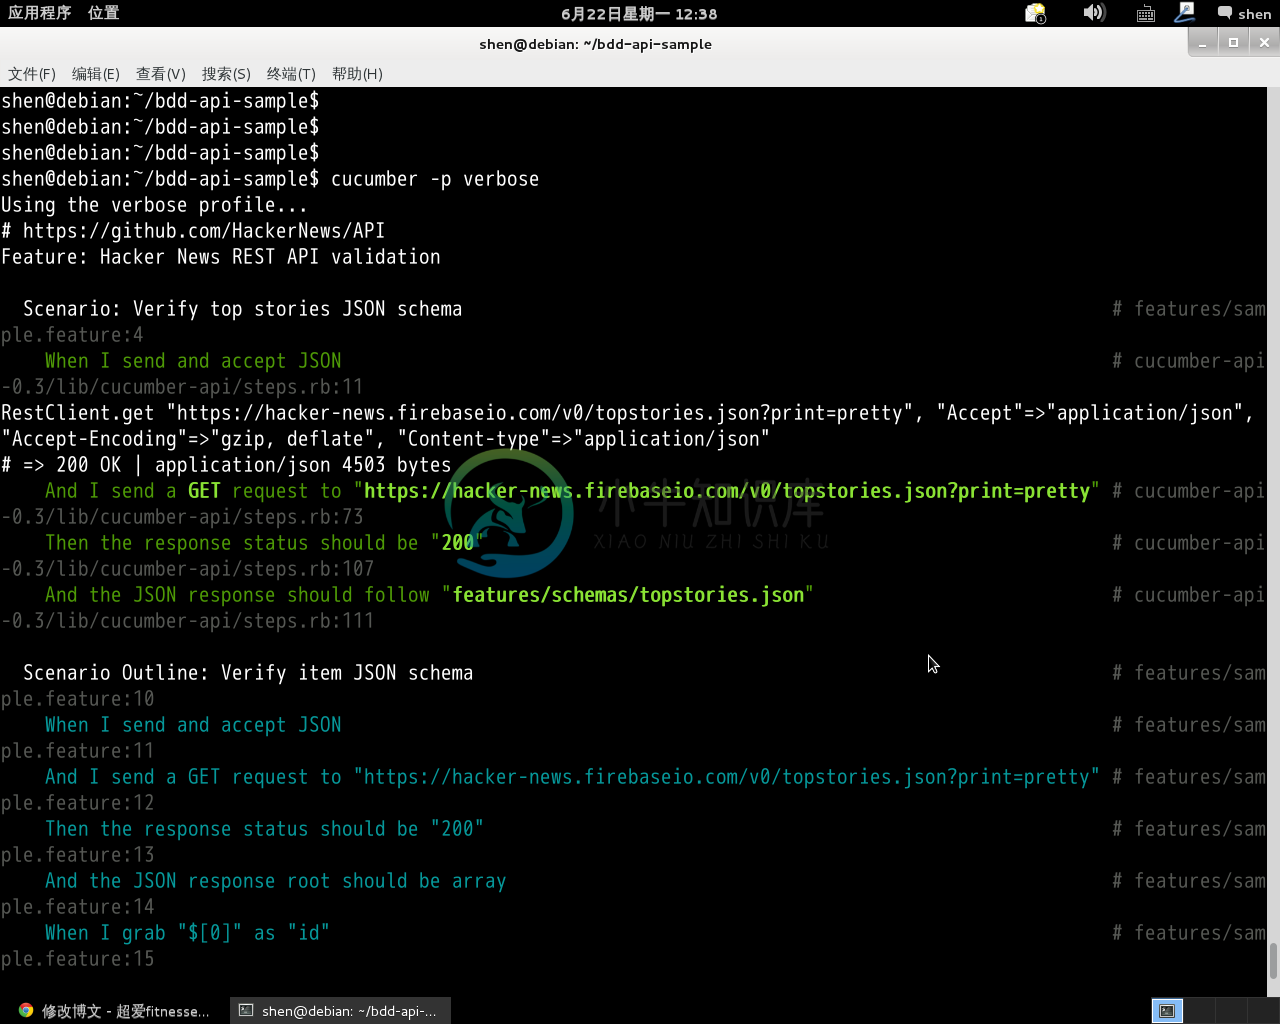This screenshot has height=1024, width=1280.
Task: Click 'Feature: Hacker News REST API validation'
Action: [221, 257]
